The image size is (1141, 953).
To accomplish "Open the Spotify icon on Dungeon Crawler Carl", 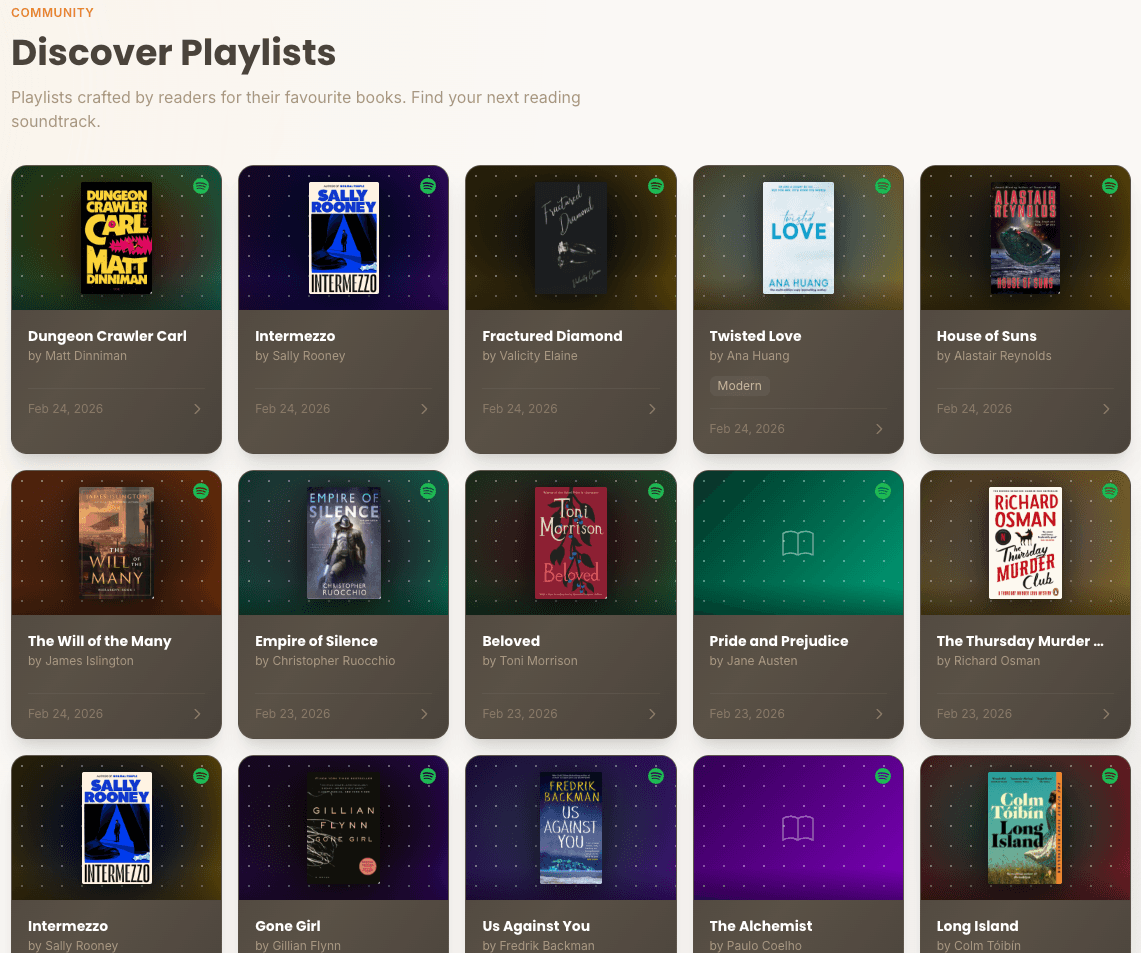I will pyautogui.click(x=201, y=186).
